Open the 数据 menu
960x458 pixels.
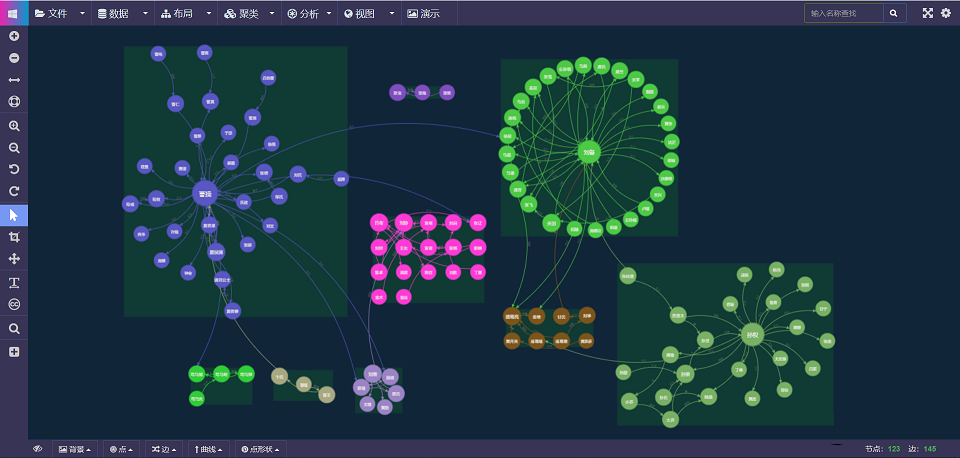(x=113, y=13)
